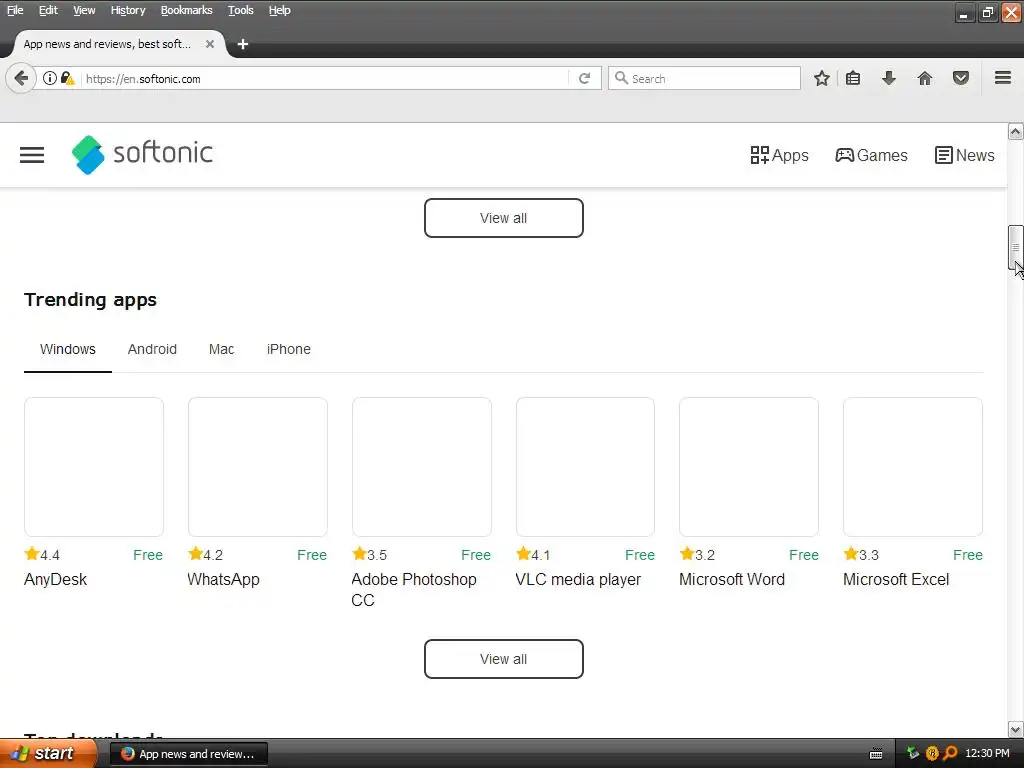Switch to the Mac trending tab
Screen dimensions: 1024x768
221,349
